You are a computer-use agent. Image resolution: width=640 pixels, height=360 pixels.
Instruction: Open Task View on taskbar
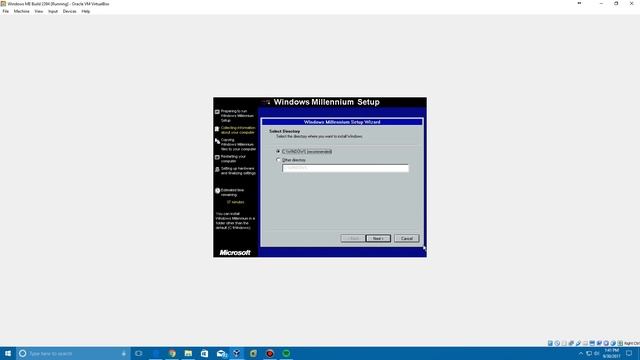pos(139,353)
